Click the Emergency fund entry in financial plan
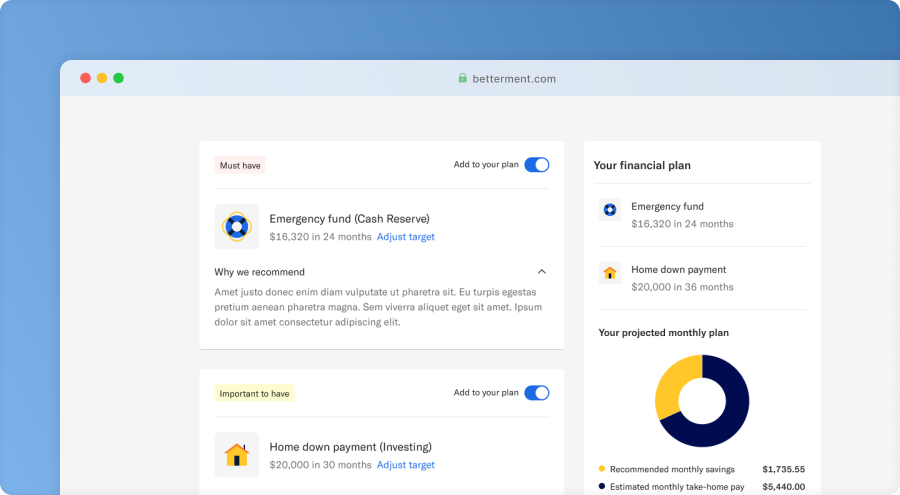The height and width of the screenshot is (495, 900). (702, 215)
